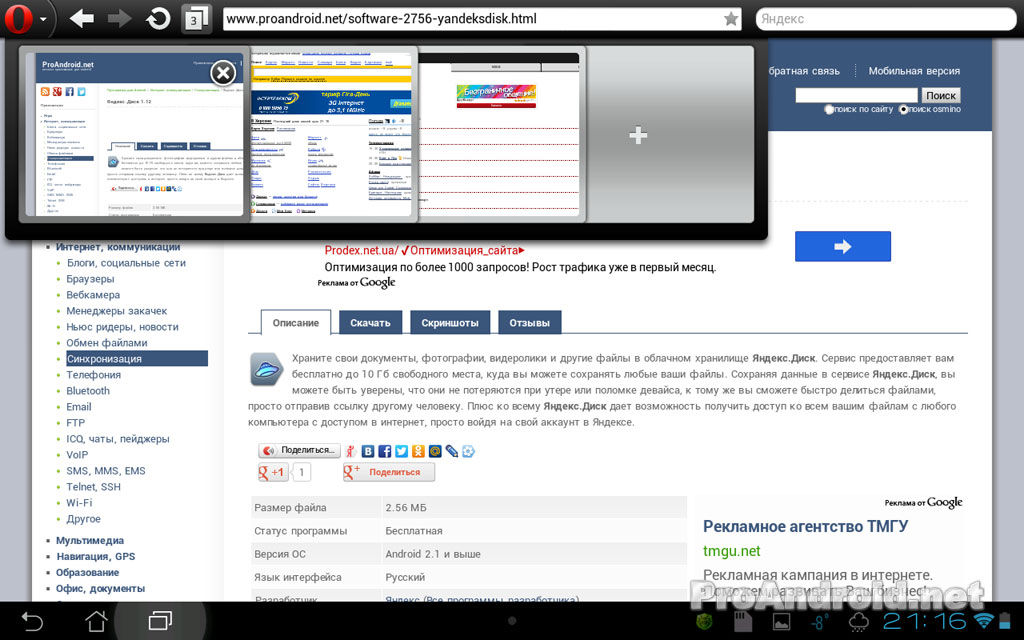Open Телефония category
1024x640 pixels.
coord(93,375)
